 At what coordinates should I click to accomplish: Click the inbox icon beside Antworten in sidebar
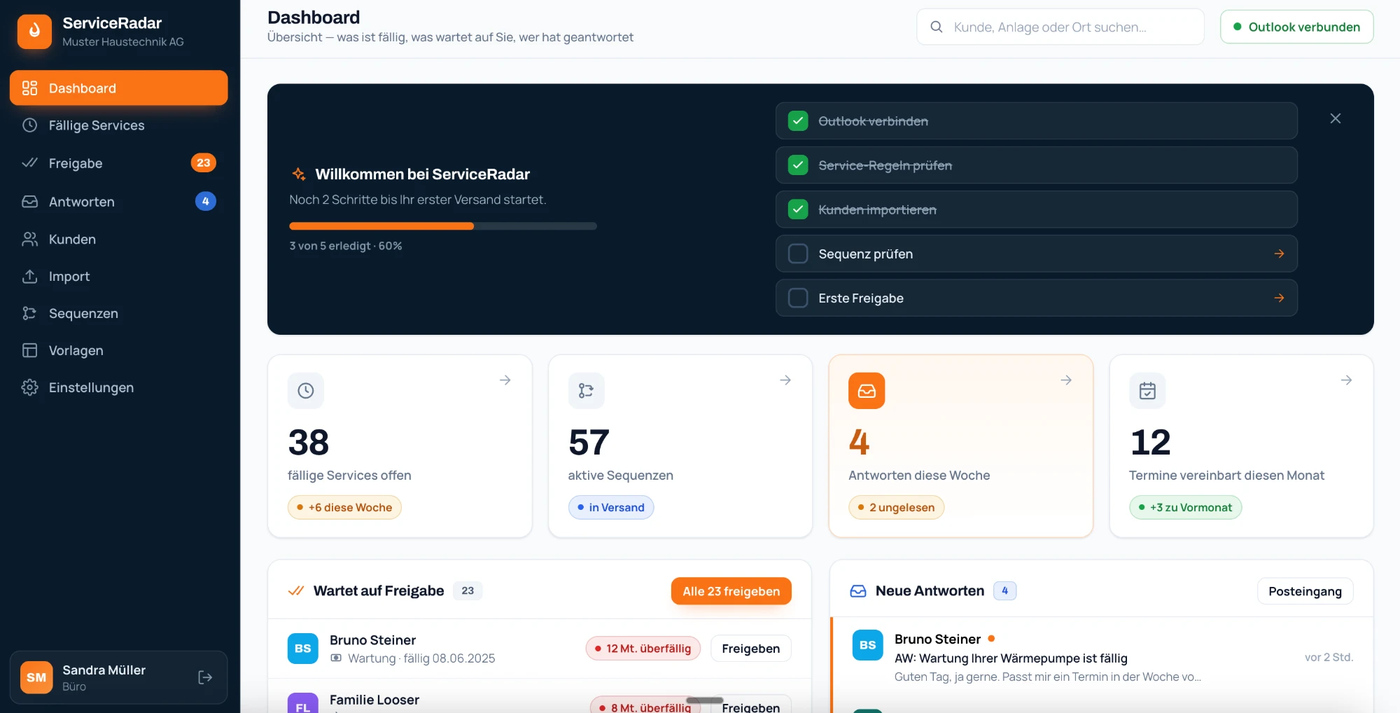point(30,201)
